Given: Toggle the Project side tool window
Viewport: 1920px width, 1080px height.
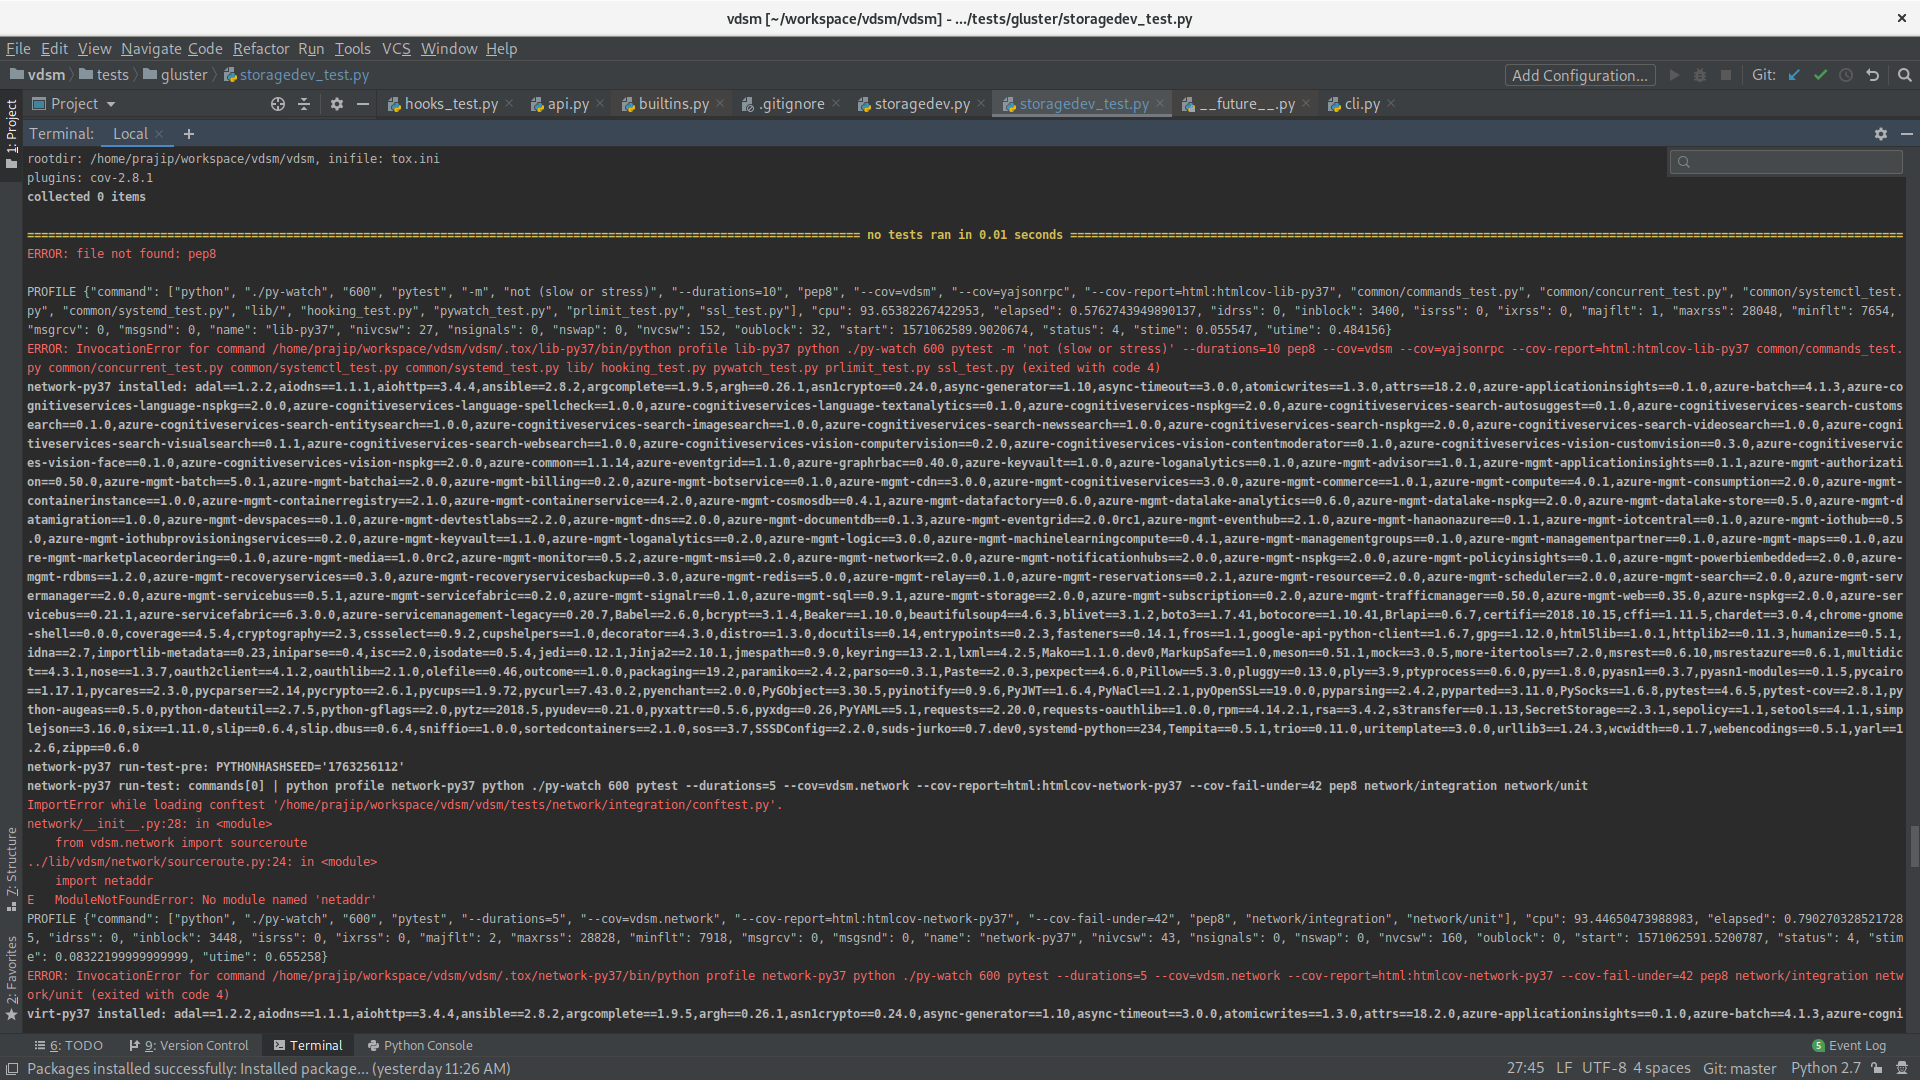Looking at the screenshot, I should pos(12,132).
